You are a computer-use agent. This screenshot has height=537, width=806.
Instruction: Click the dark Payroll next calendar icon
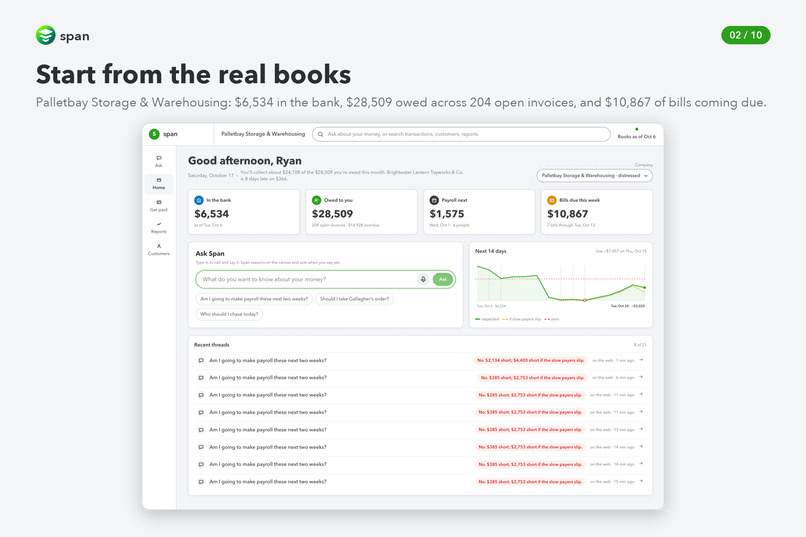(434, 200)
